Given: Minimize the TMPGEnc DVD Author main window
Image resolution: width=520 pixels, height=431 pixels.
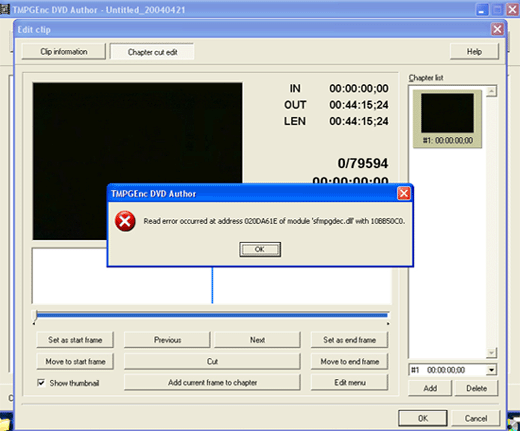Looking at the screenshot, I should 481,10.
